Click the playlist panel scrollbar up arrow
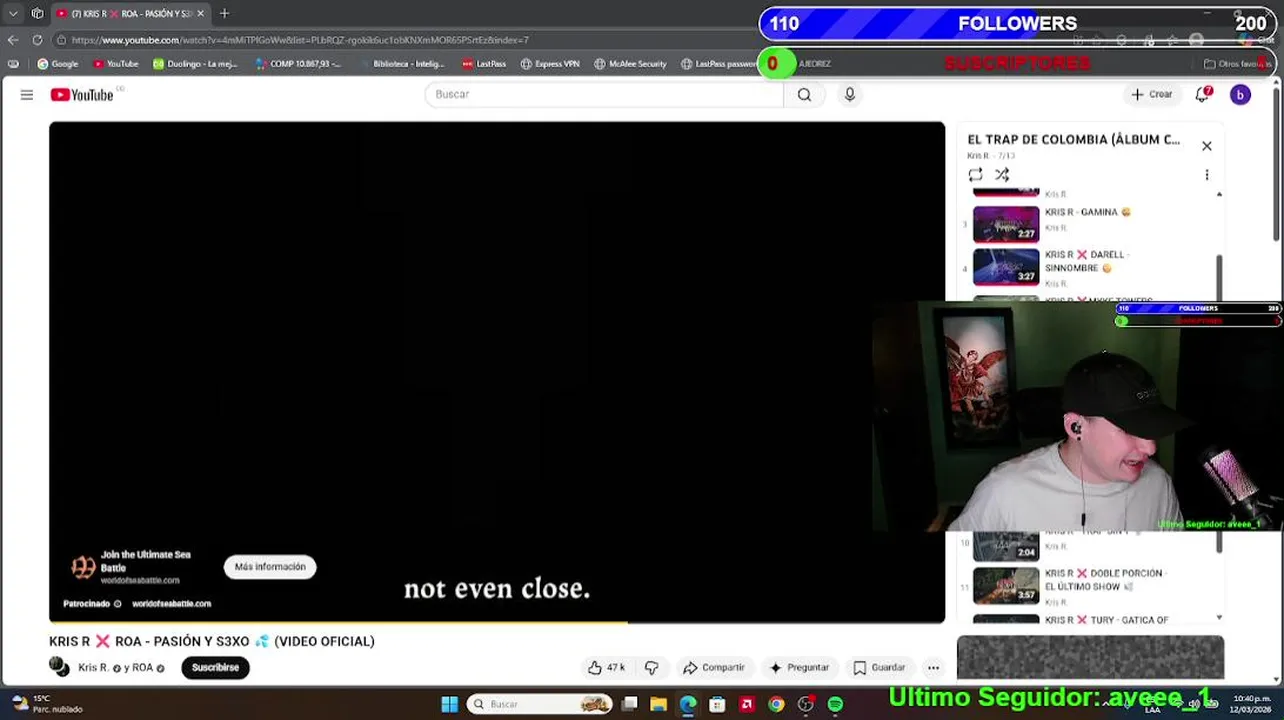 coord(1219,194)
